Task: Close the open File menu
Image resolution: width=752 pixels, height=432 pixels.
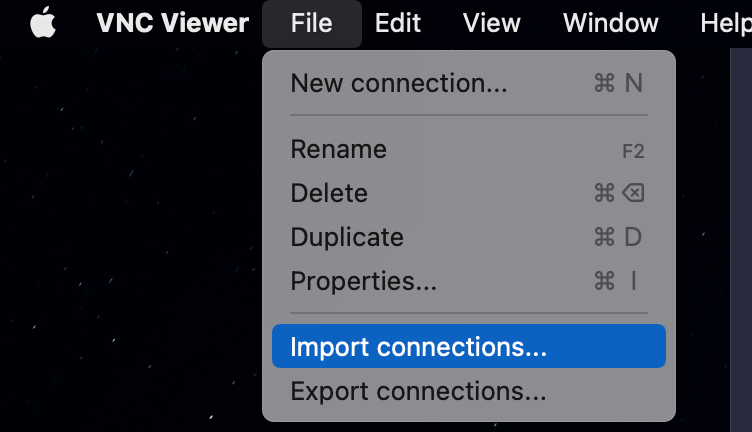Action: coord(311,23)
